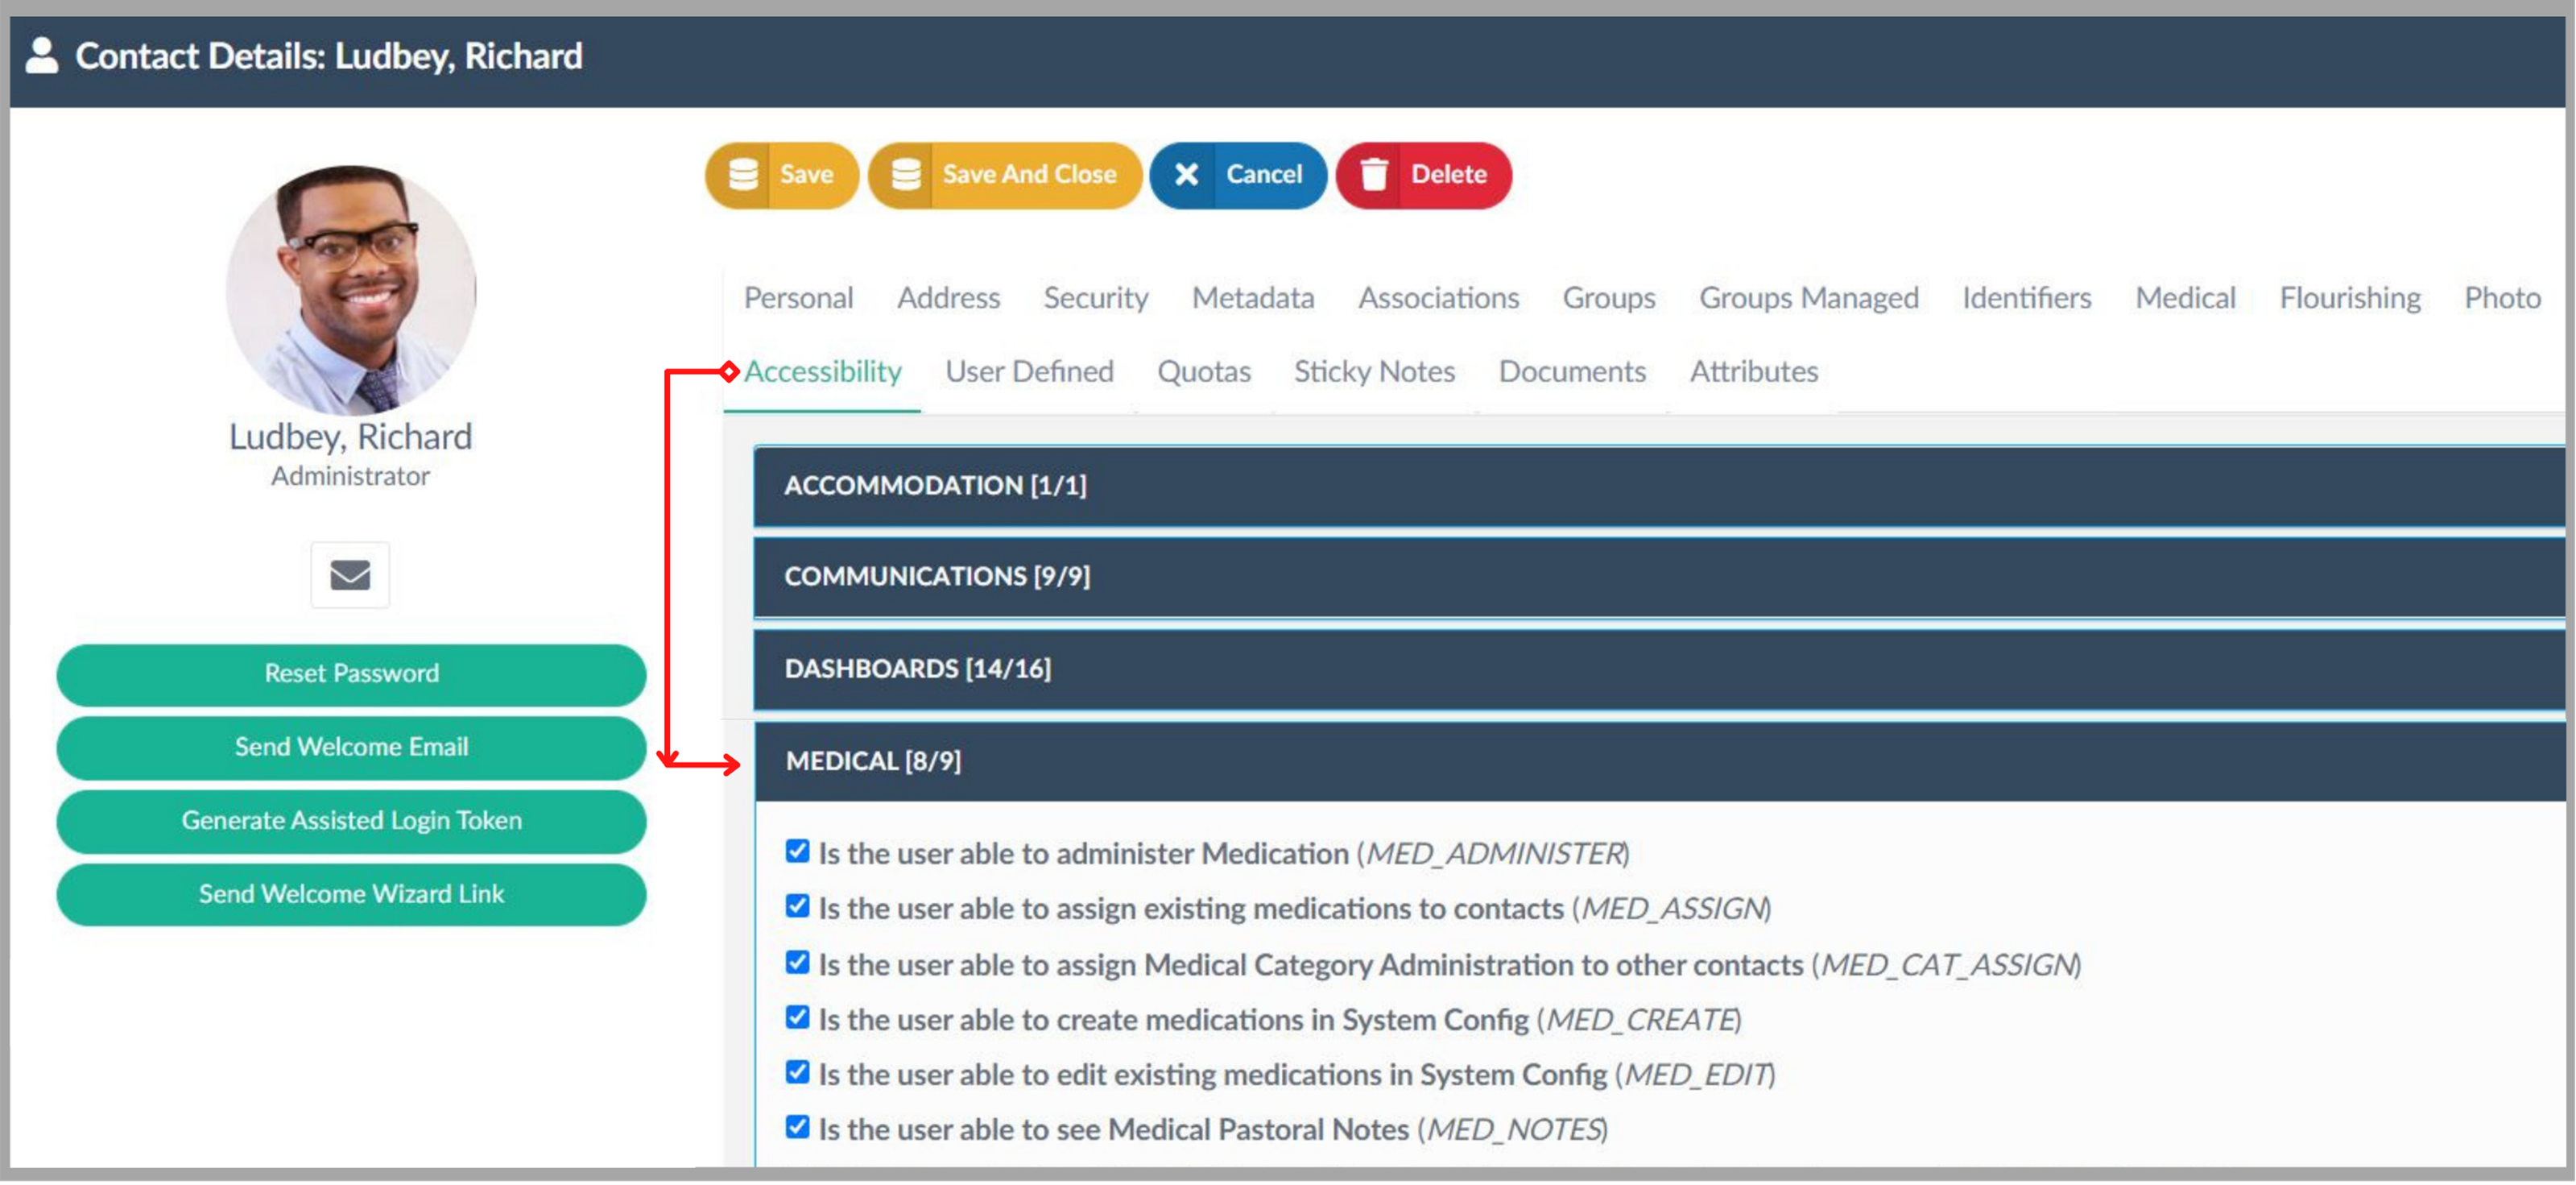Uncheck the MED_ADMINISTER permission checkbox

coord(797,851)
